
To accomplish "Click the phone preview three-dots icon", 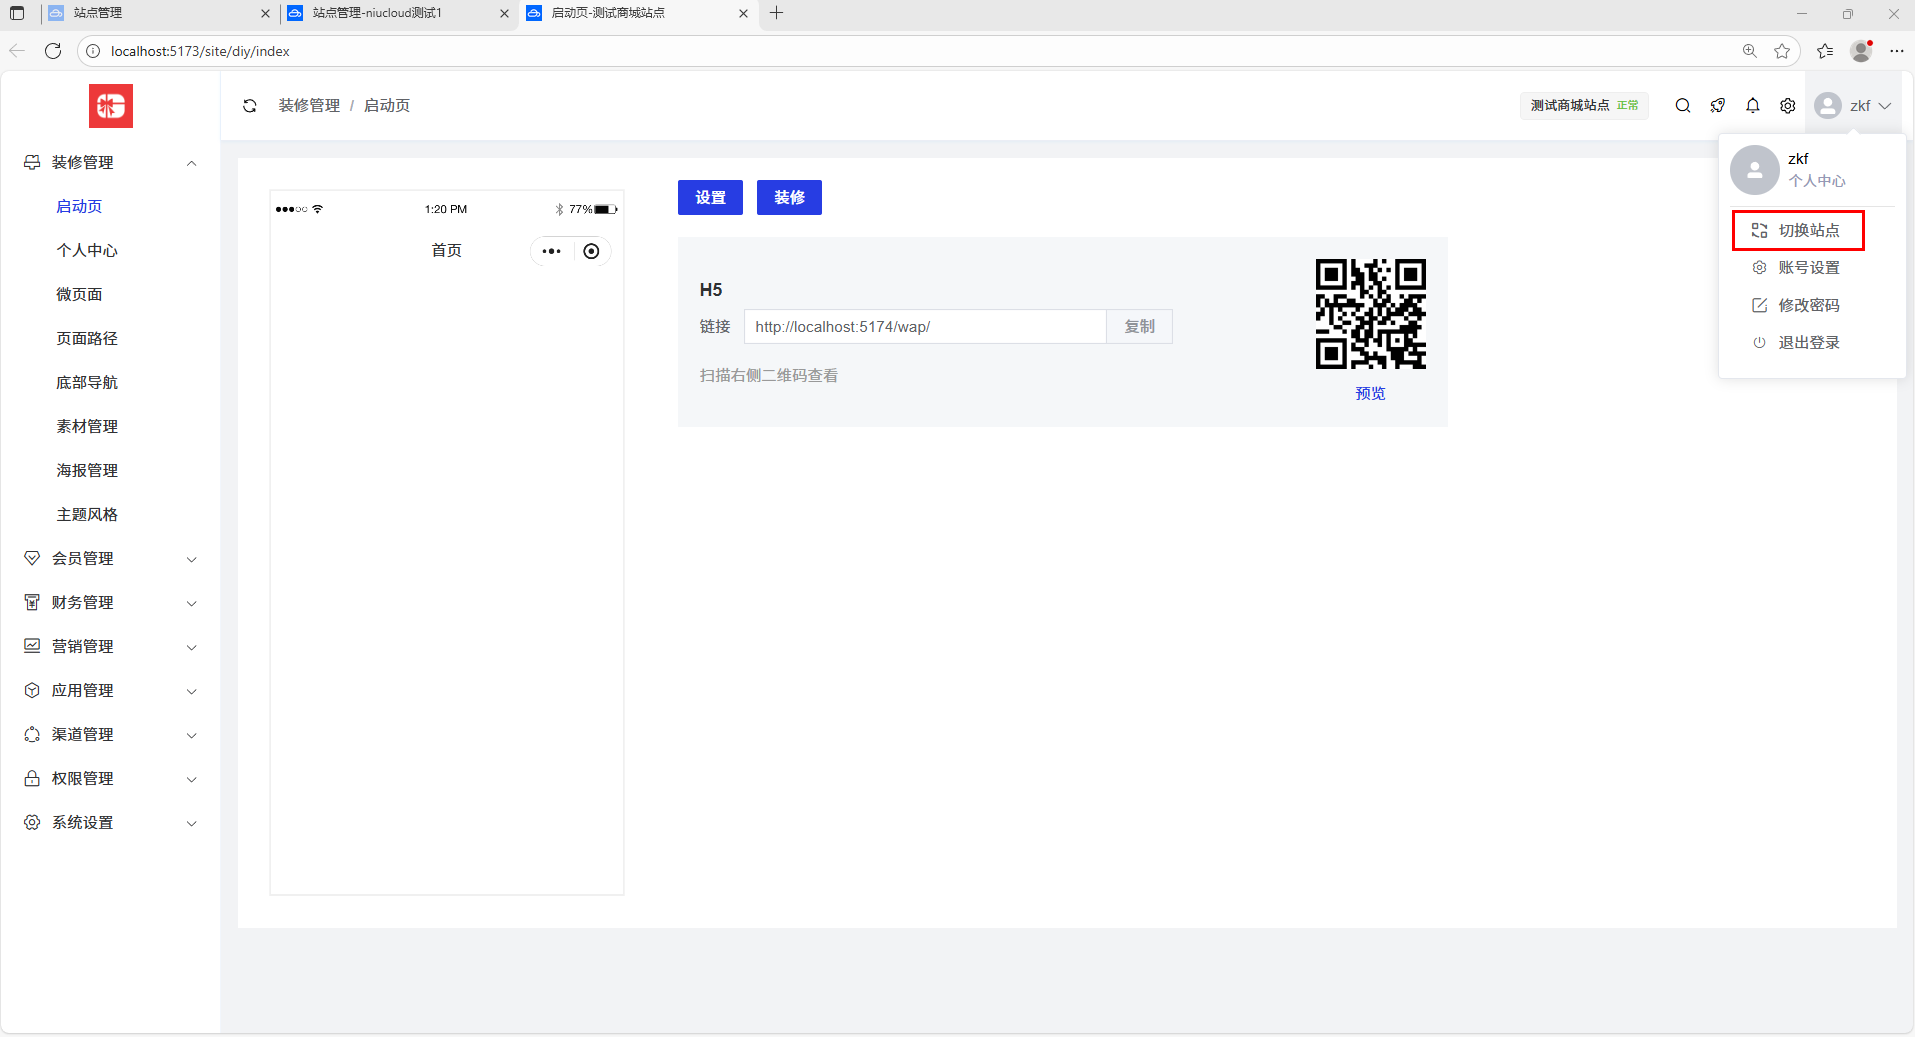I will click(x=551, y=251).
